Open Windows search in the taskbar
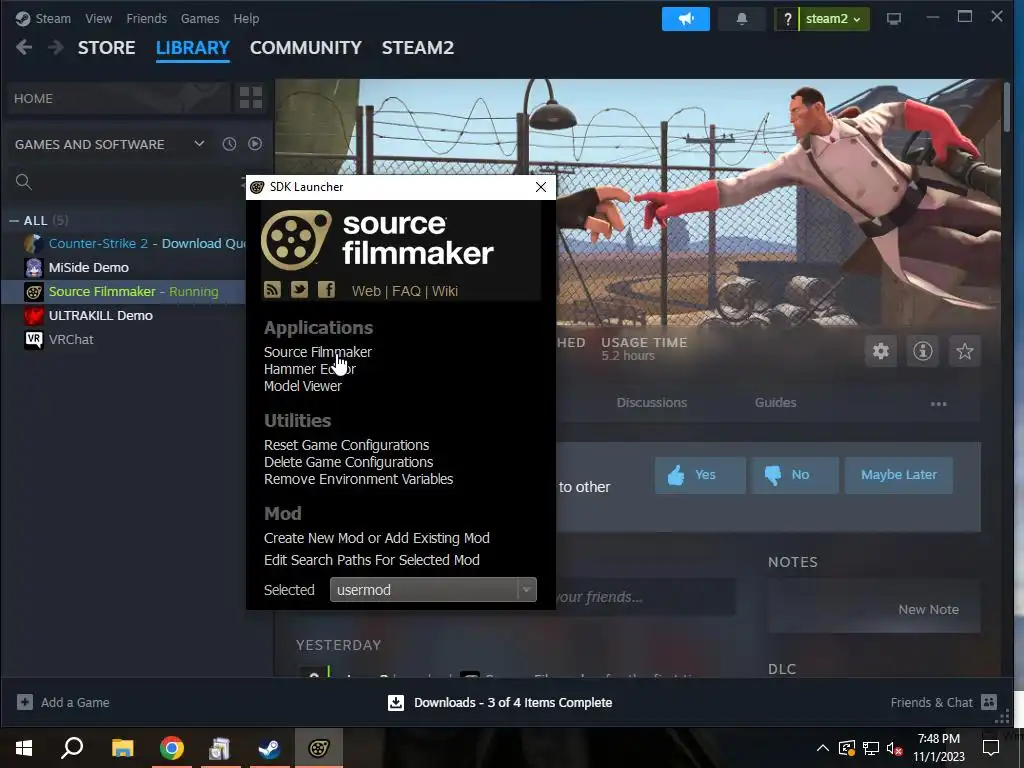 click(72, 748)
